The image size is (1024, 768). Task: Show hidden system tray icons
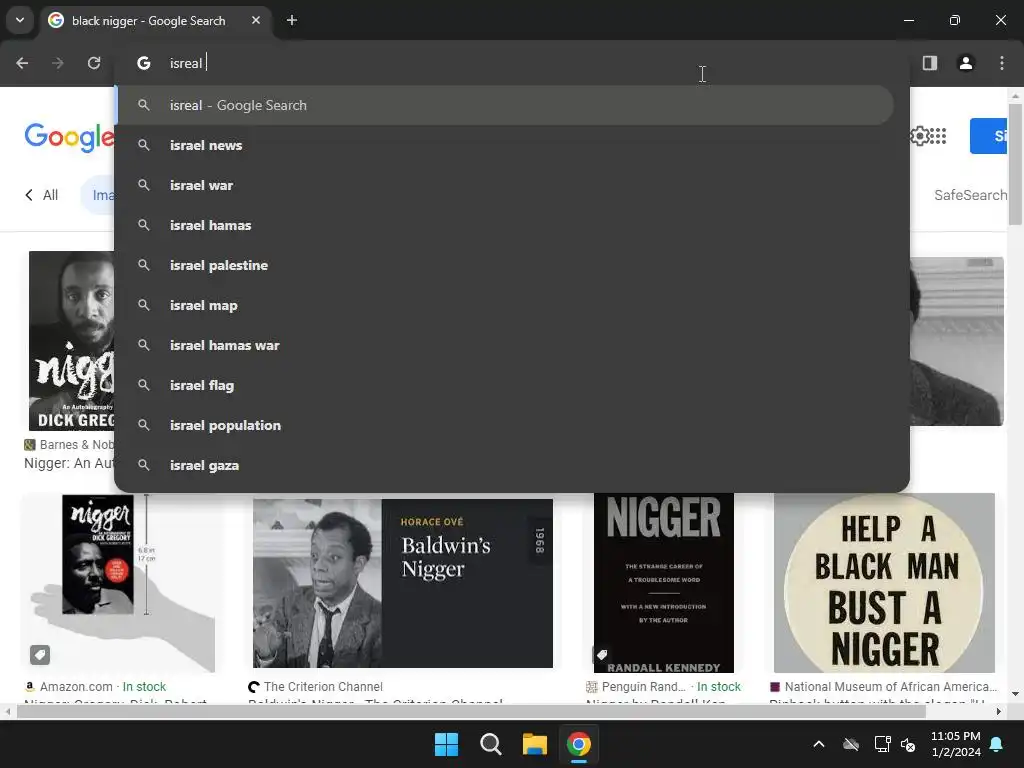click(819, 744)
